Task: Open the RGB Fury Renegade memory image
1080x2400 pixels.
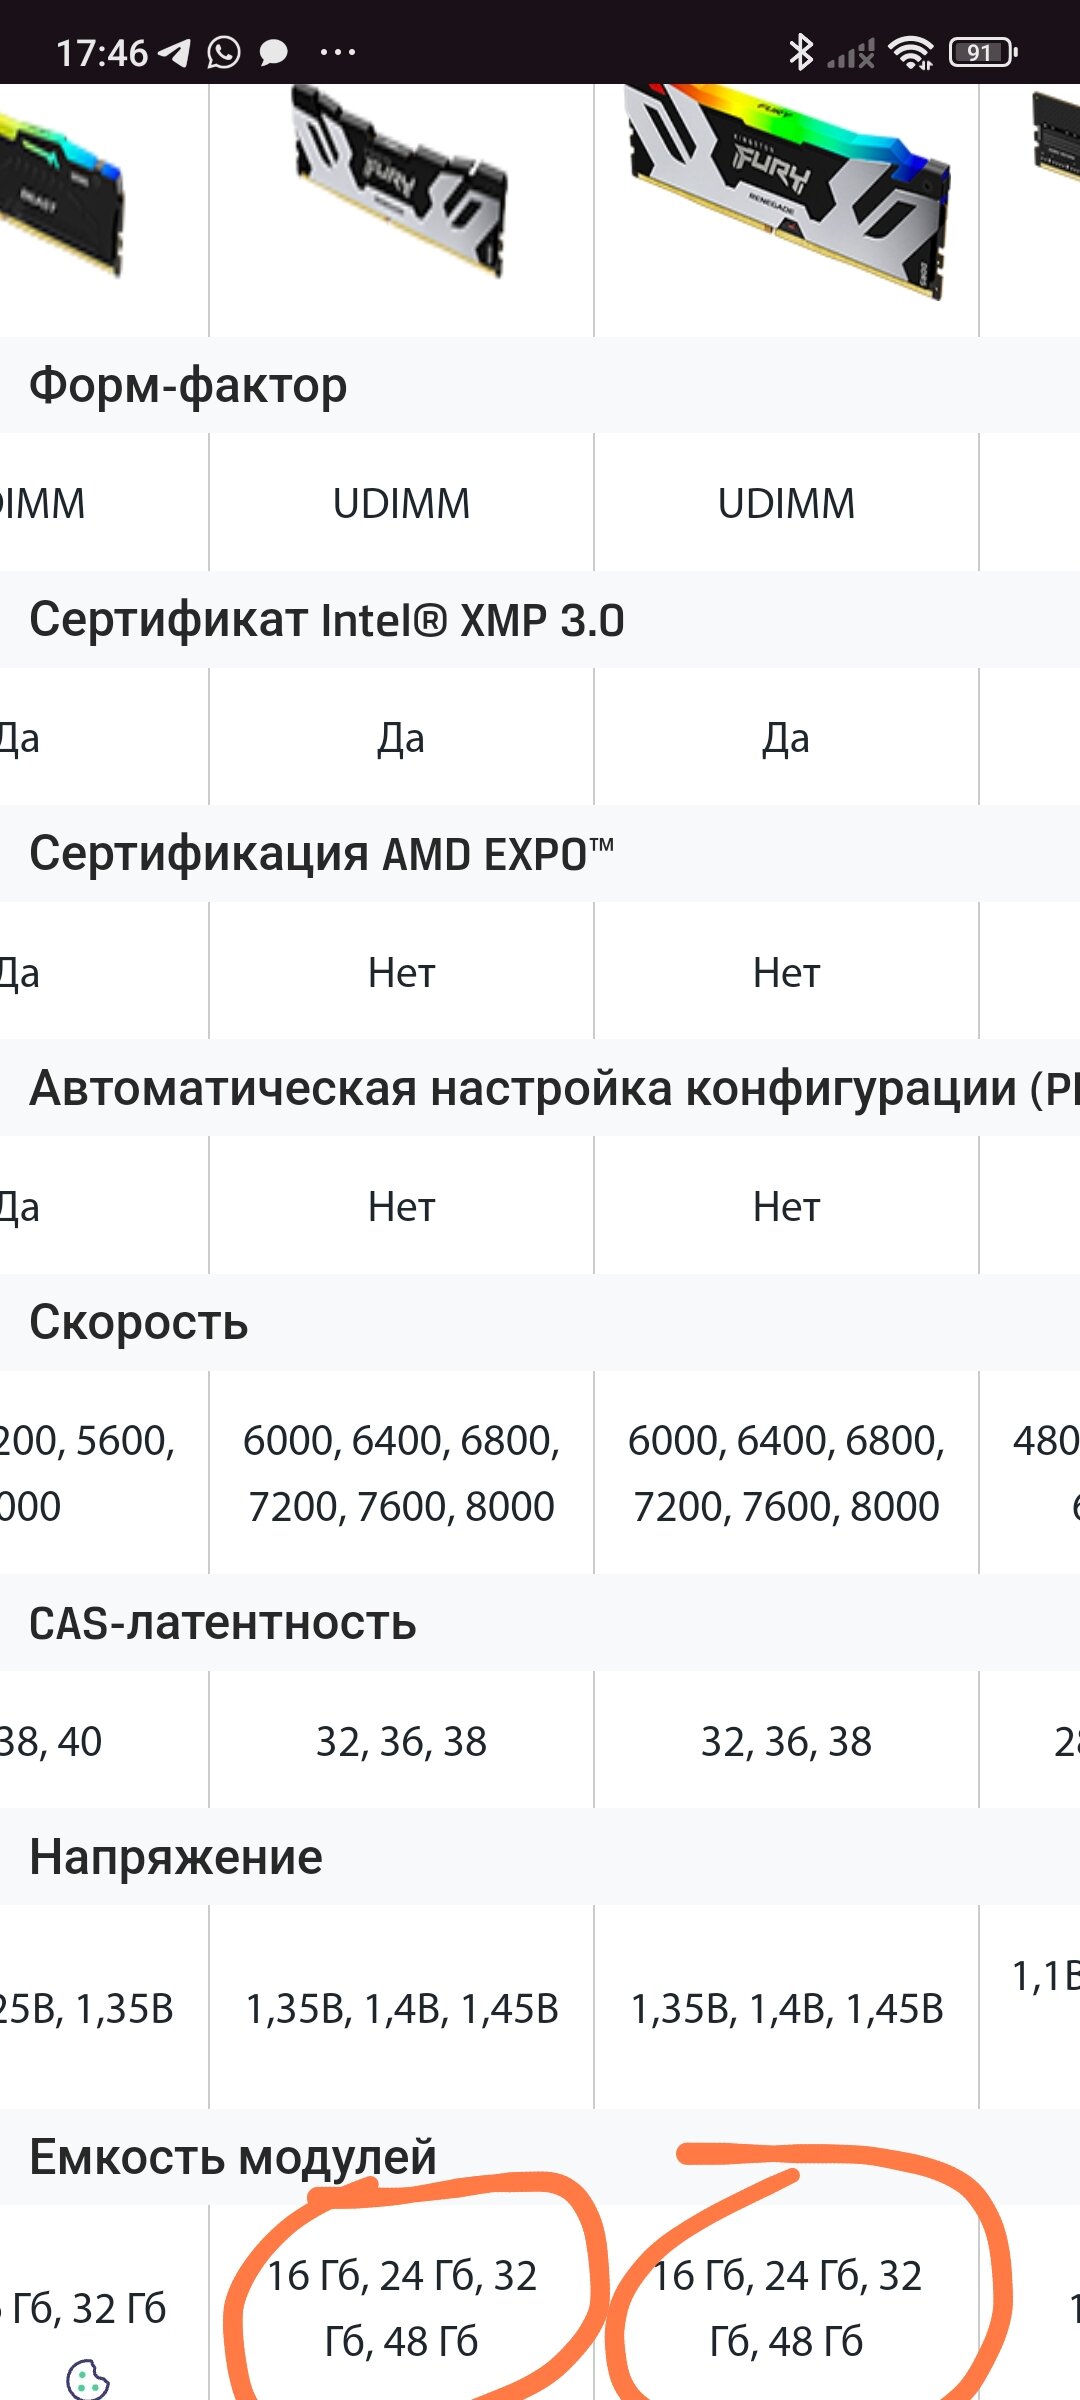Action: pos(787,190)
